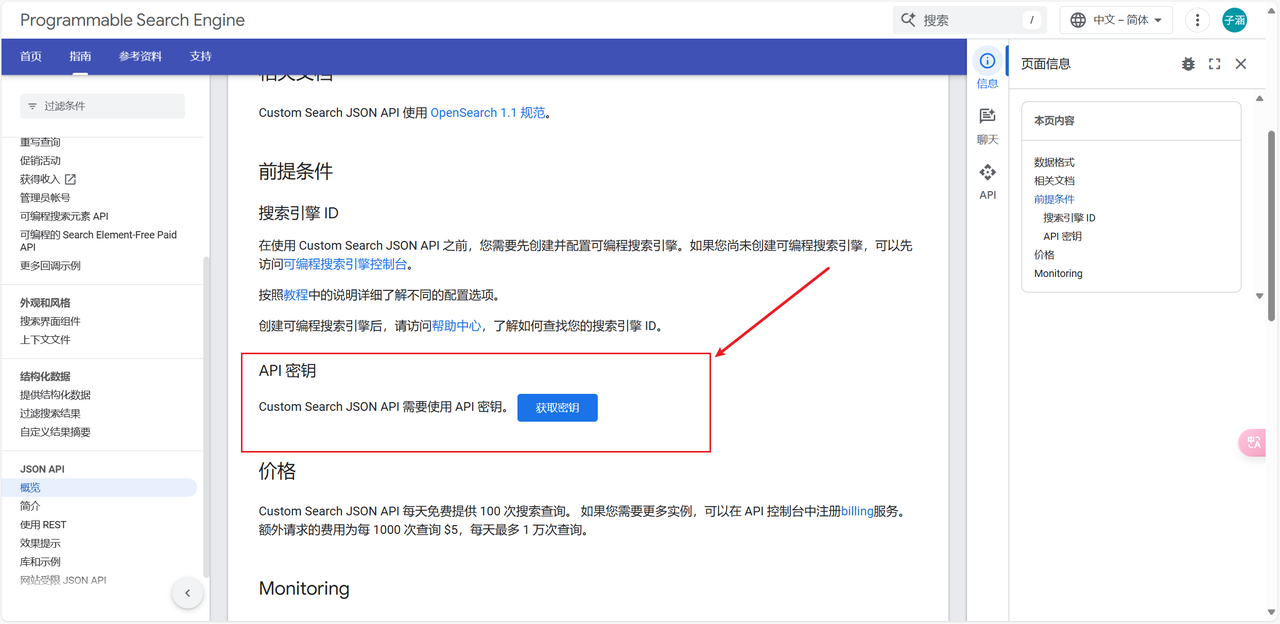This screenshot has width=1280, height=624.
Task: Open the language selector dropdown
Action: 1116,20
